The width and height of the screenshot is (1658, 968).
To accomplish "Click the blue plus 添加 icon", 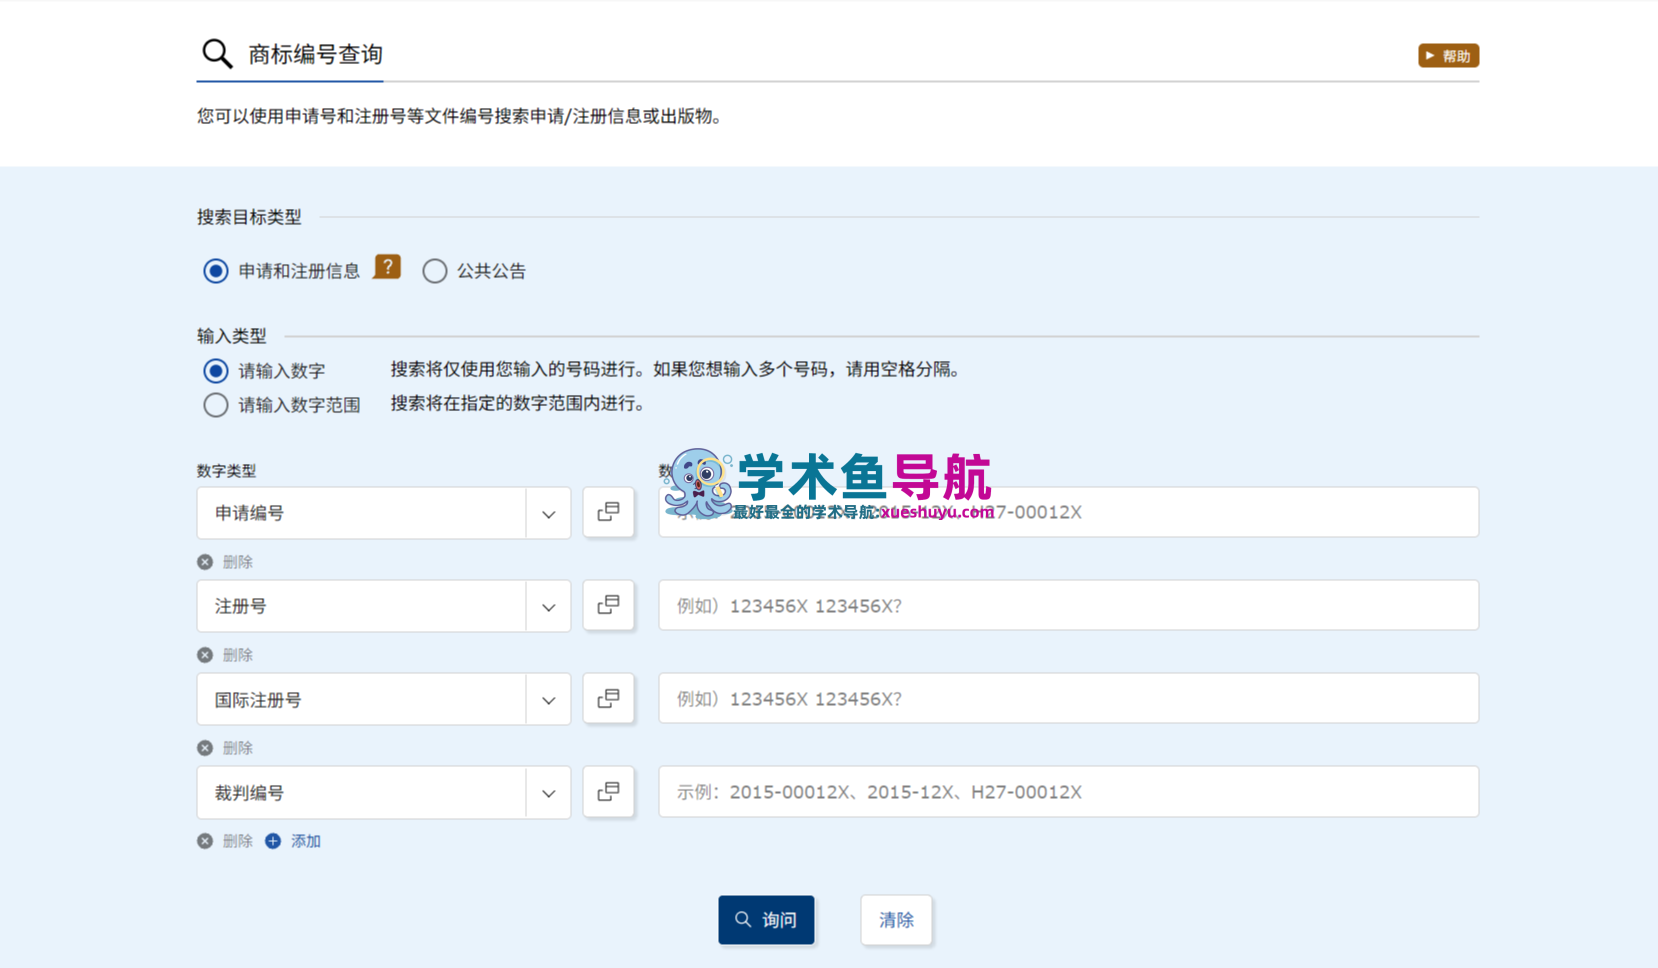I will click(273, 841).
